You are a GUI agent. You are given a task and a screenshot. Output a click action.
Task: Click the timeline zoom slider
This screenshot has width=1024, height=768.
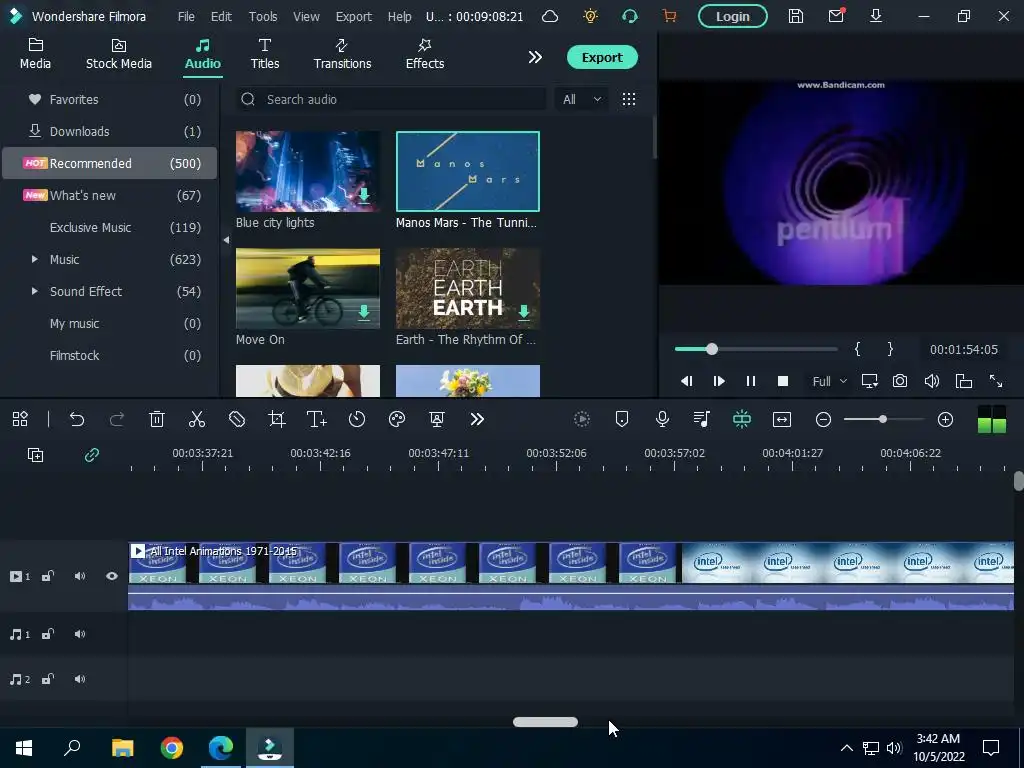pyautogui.click(x=884, y=419)
